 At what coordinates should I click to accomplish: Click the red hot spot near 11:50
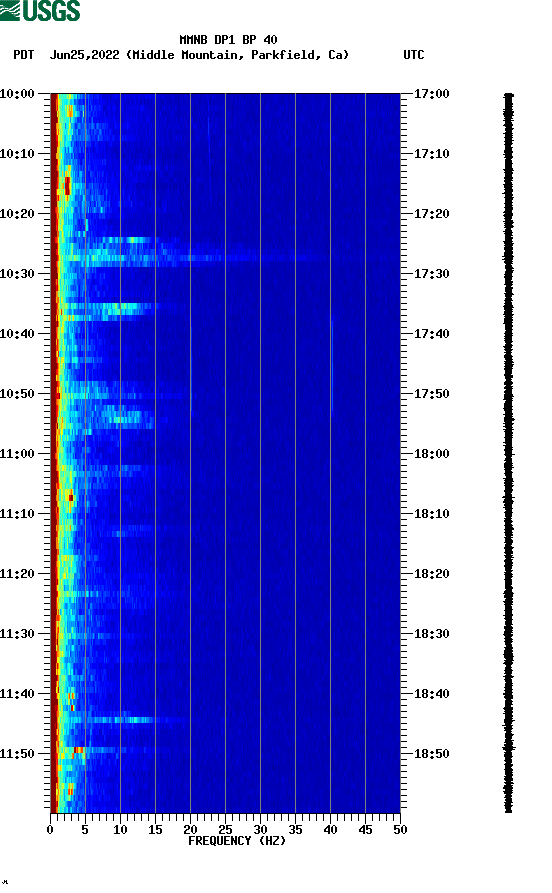click(79, 750)
